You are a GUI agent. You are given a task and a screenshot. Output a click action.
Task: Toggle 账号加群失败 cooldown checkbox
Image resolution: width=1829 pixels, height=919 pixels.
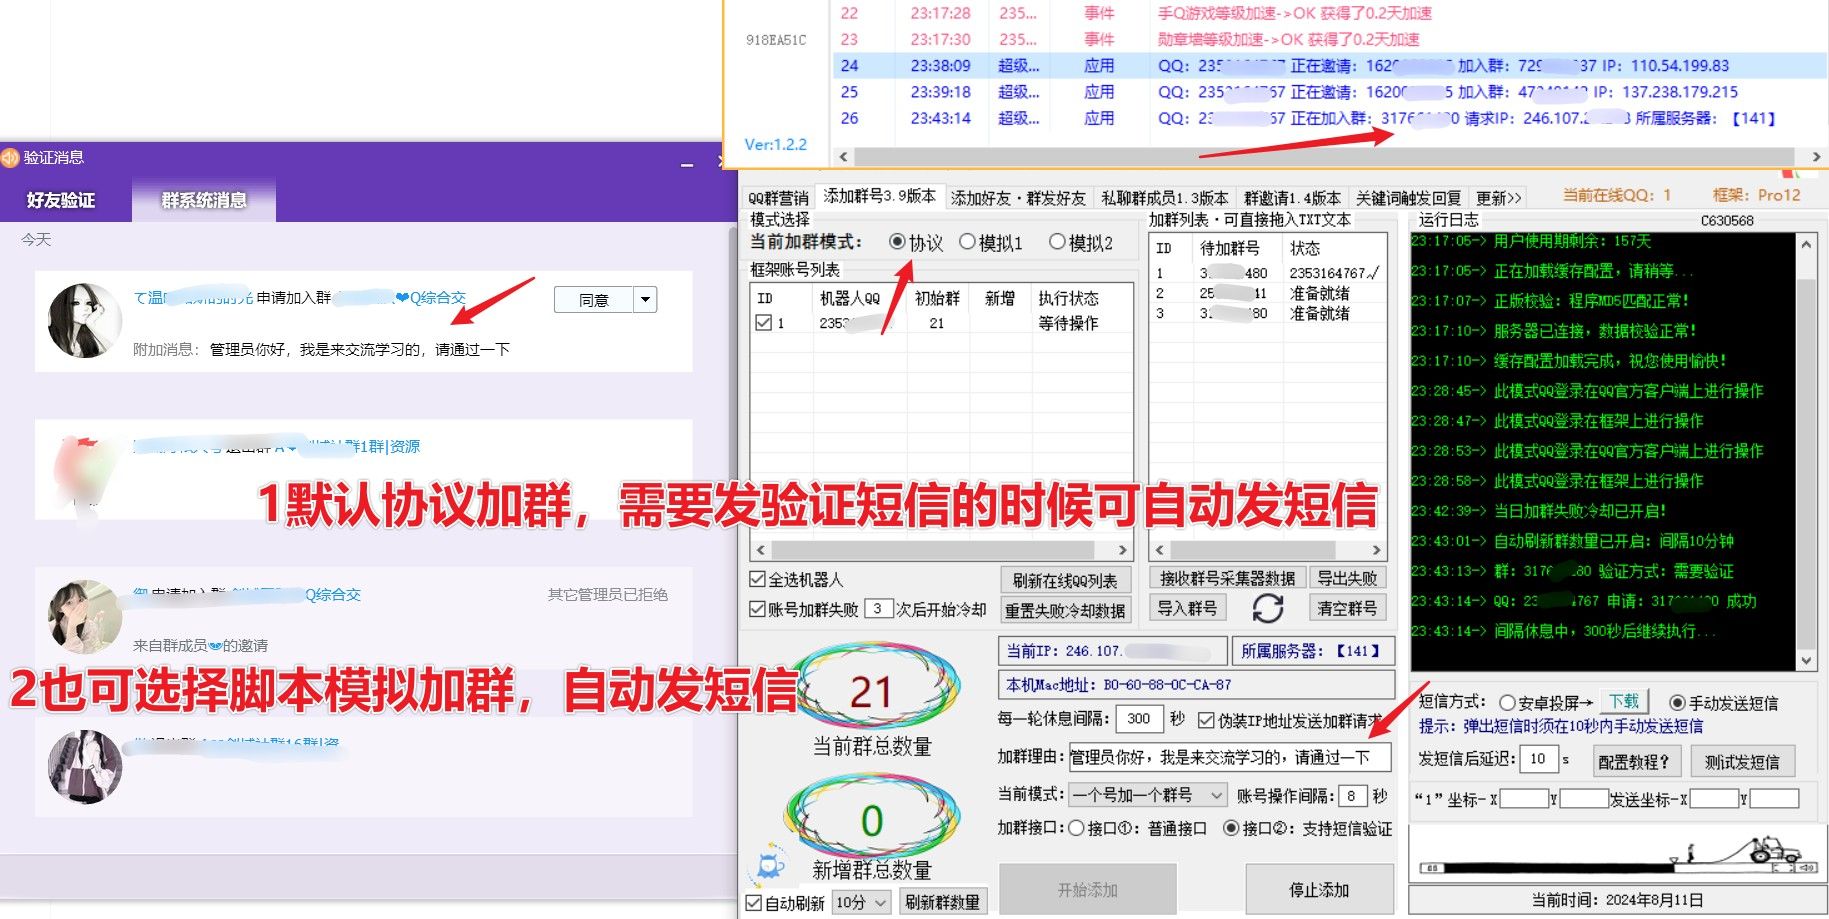(x=758, y=609)
